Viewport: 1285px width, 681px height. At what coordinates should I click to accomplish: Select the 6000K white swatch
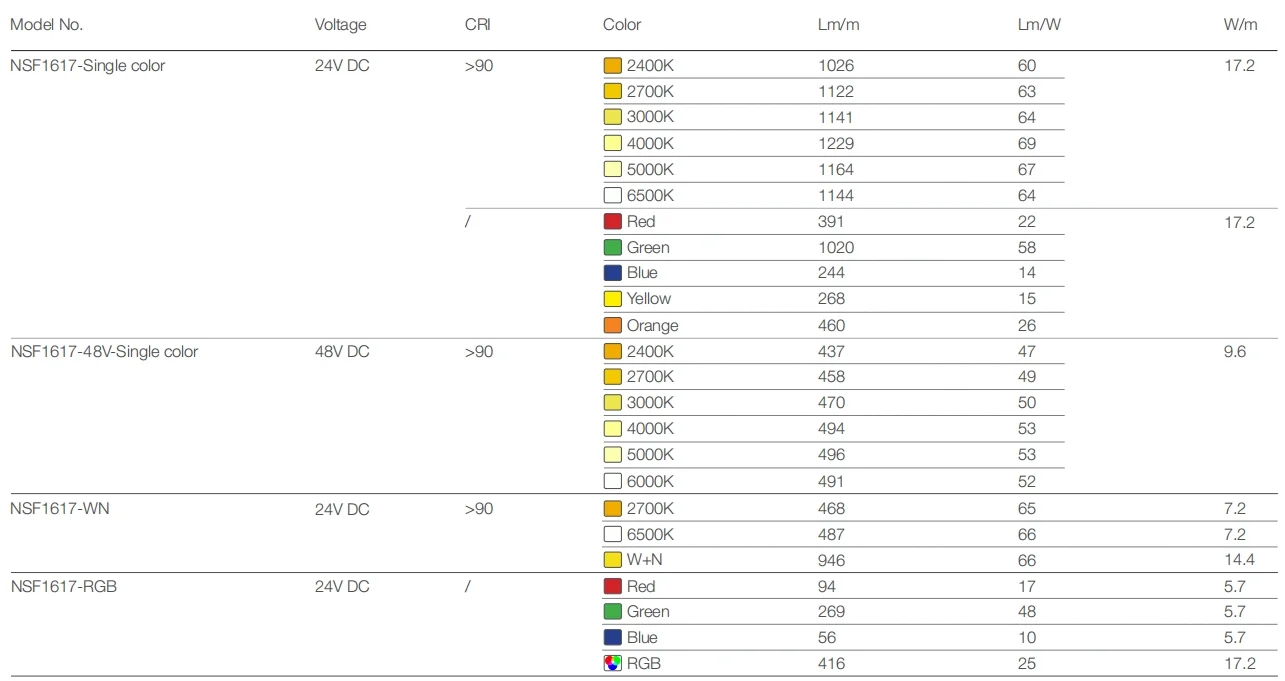click(612, 481)
